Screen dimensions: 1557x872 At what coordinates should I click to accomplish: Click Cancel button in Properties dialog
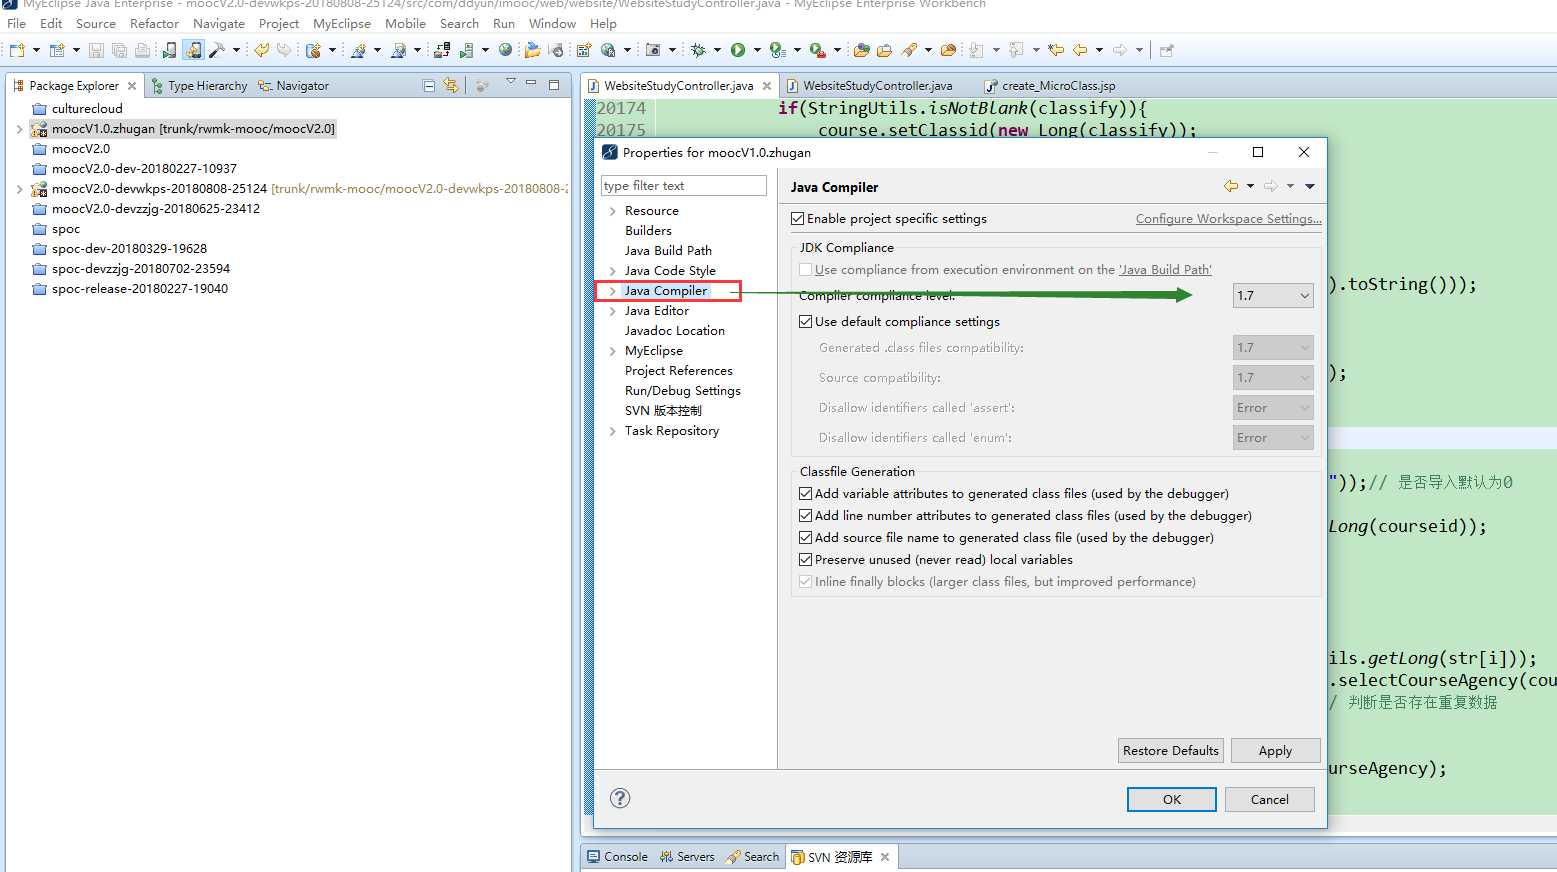1270,799
